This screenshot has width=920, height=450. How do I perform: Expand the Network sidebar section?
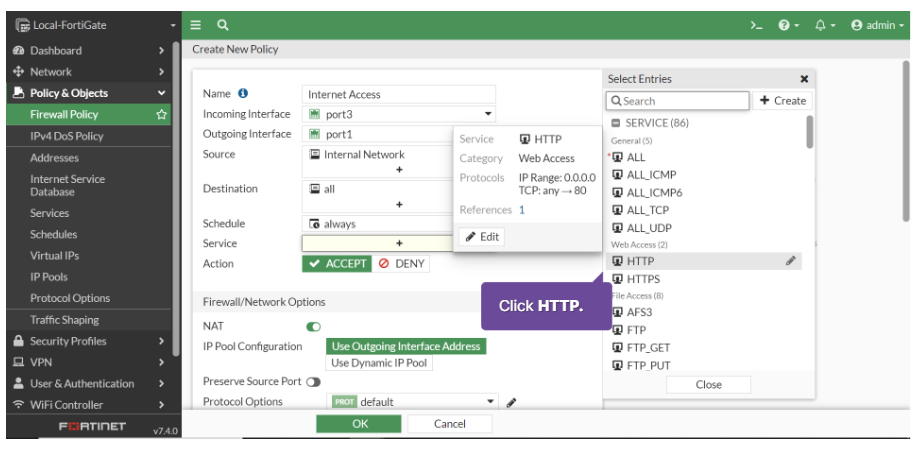coord(161,72)
